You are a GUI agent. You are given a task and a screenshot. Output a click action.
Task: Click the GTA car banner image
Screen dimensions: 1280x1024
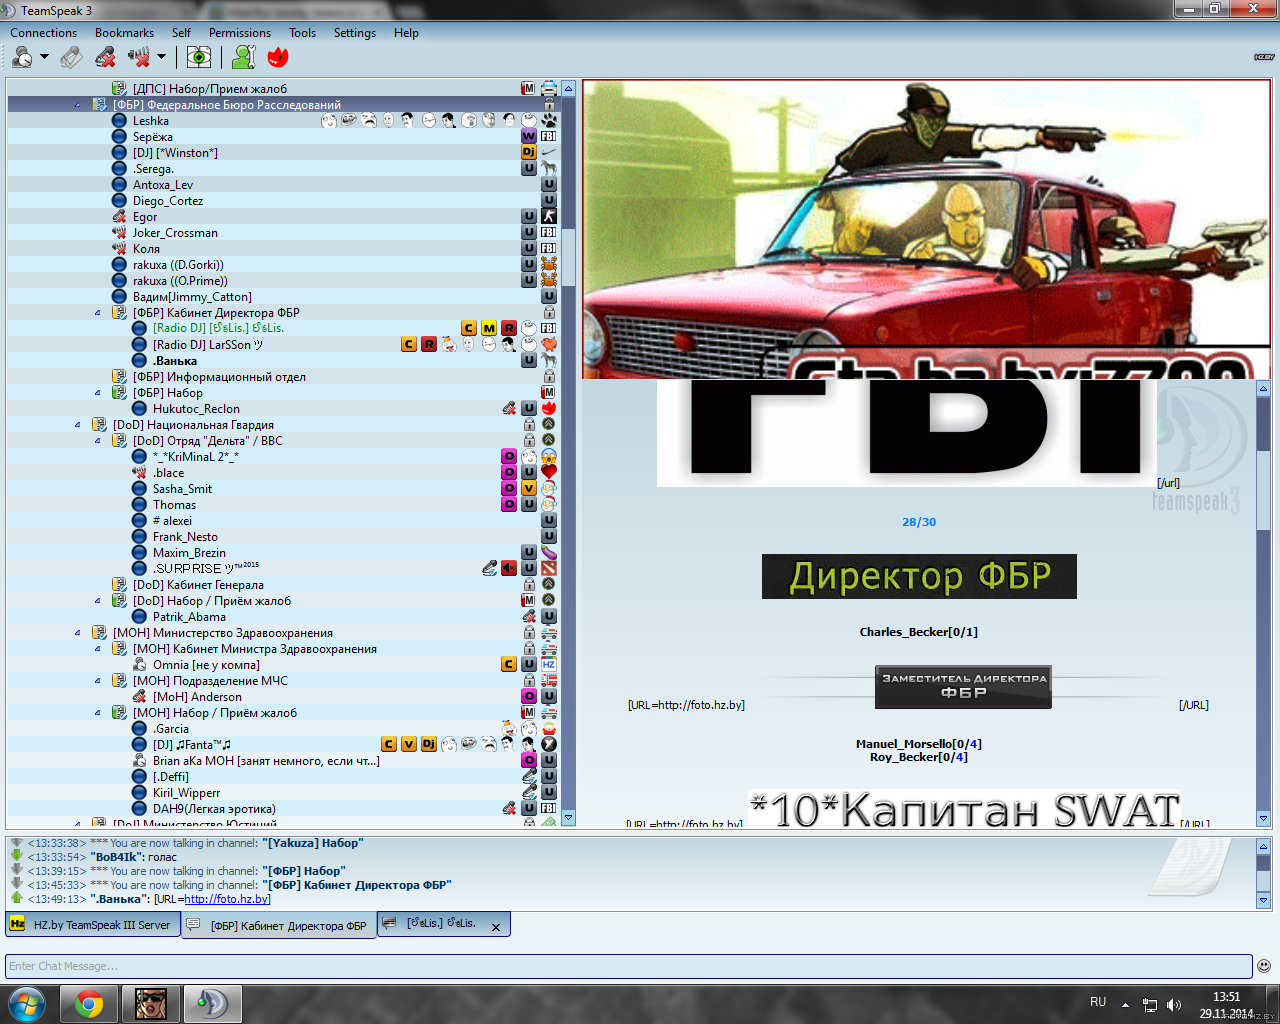[926, 229]
